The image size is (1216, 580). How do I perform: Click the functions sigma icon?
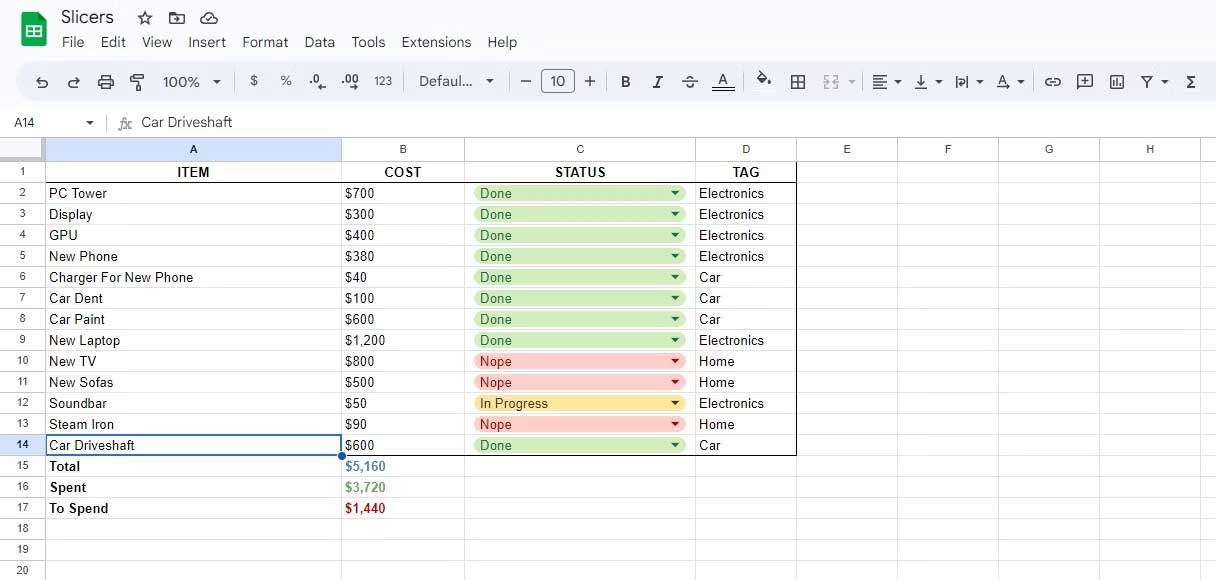(x=1190, y=82)
